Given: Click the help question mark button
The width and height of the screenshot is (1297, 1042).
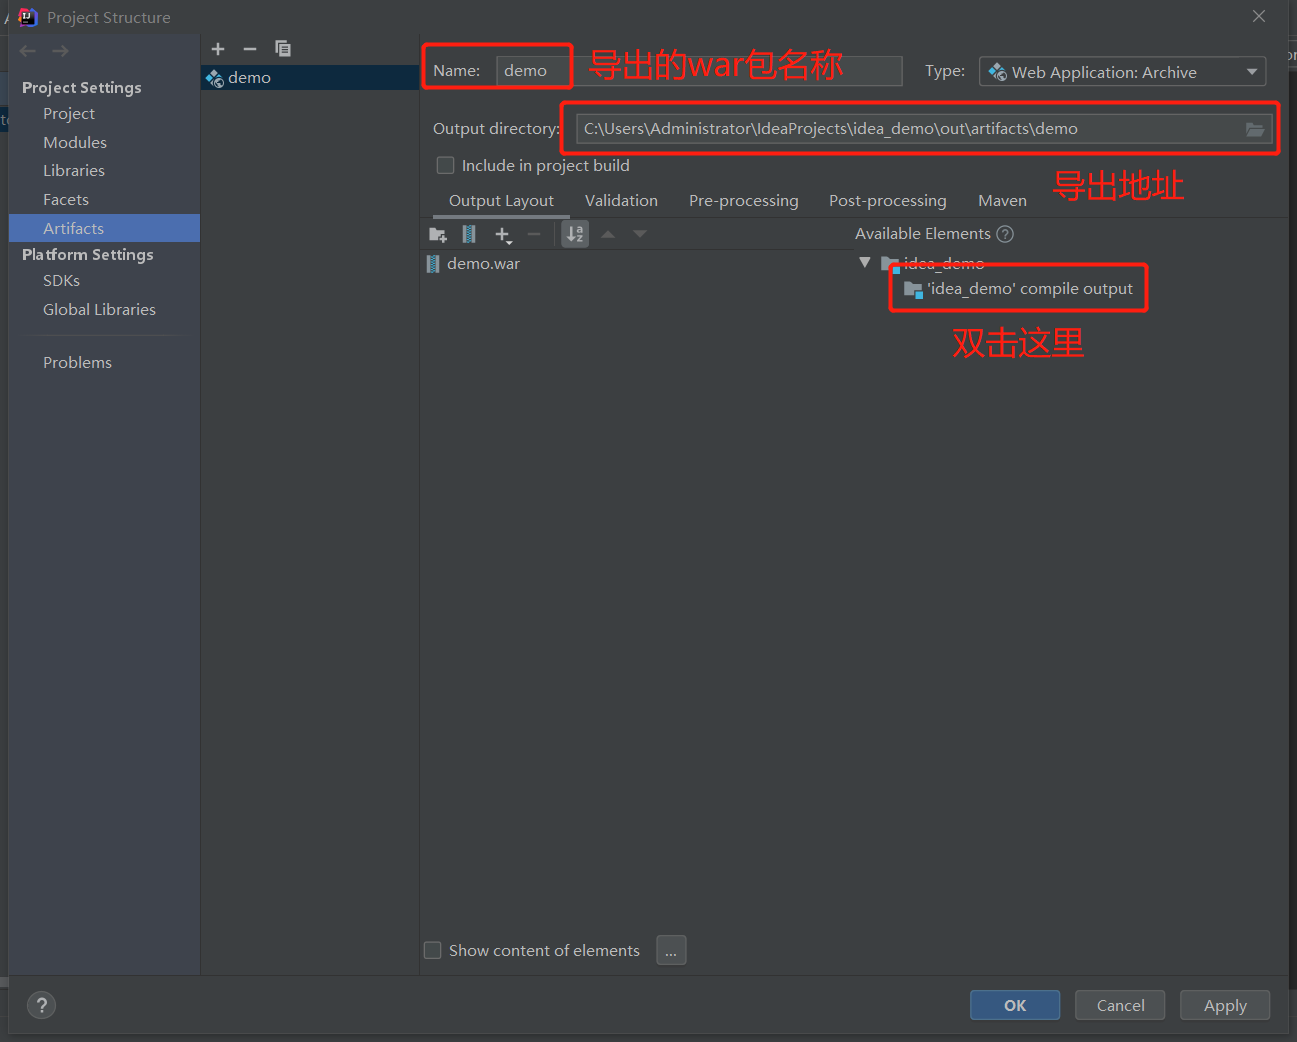Looking at the screenshot, I should pyautogui.click(x=41, y=1006).
